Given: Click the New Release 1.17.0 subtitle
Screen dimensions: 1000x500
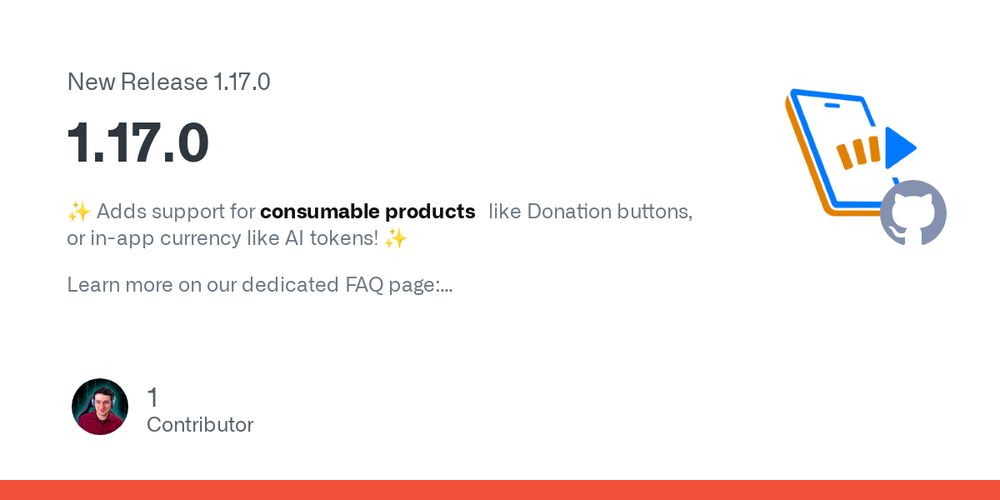Looking at the screenshot, I should [x=168, y=82].
